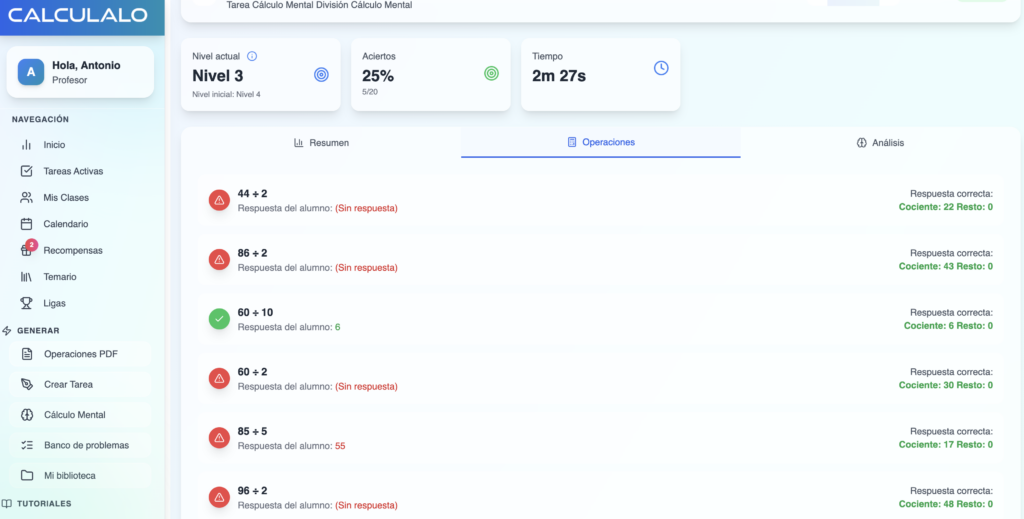Click the clock icon in Tiempo card
Screen dimensions: 1024x519
coord(661,68)
